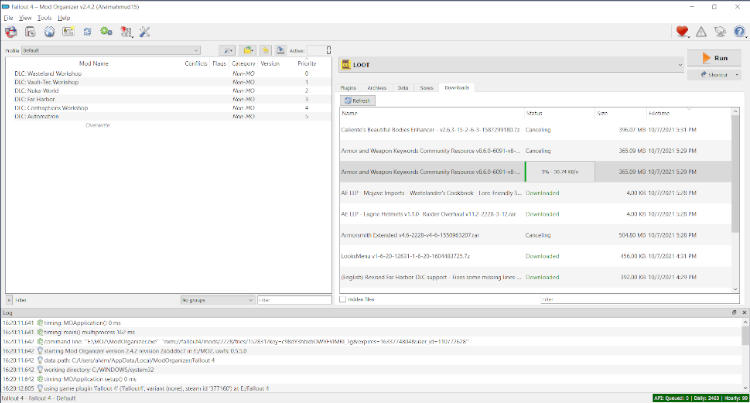This screenshot has height=403, width=750.
Task: Open the No groups dropdown
Action: pos(217,300)
